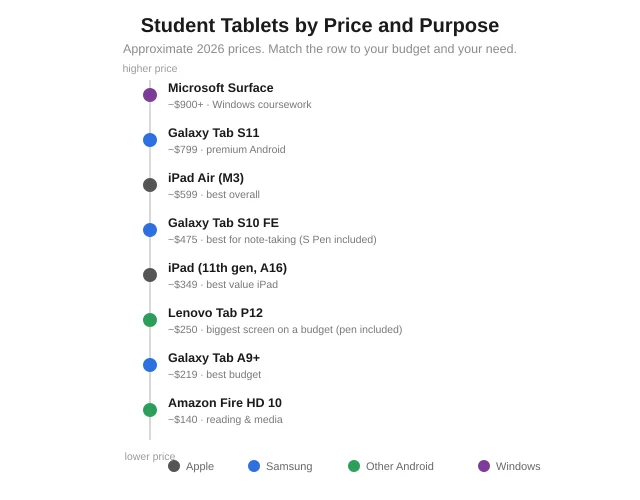Viewport: 640px width, 500px height.
Task: Select the Galaxy Tab S10 FE marker dot
Action: (150, 230)
